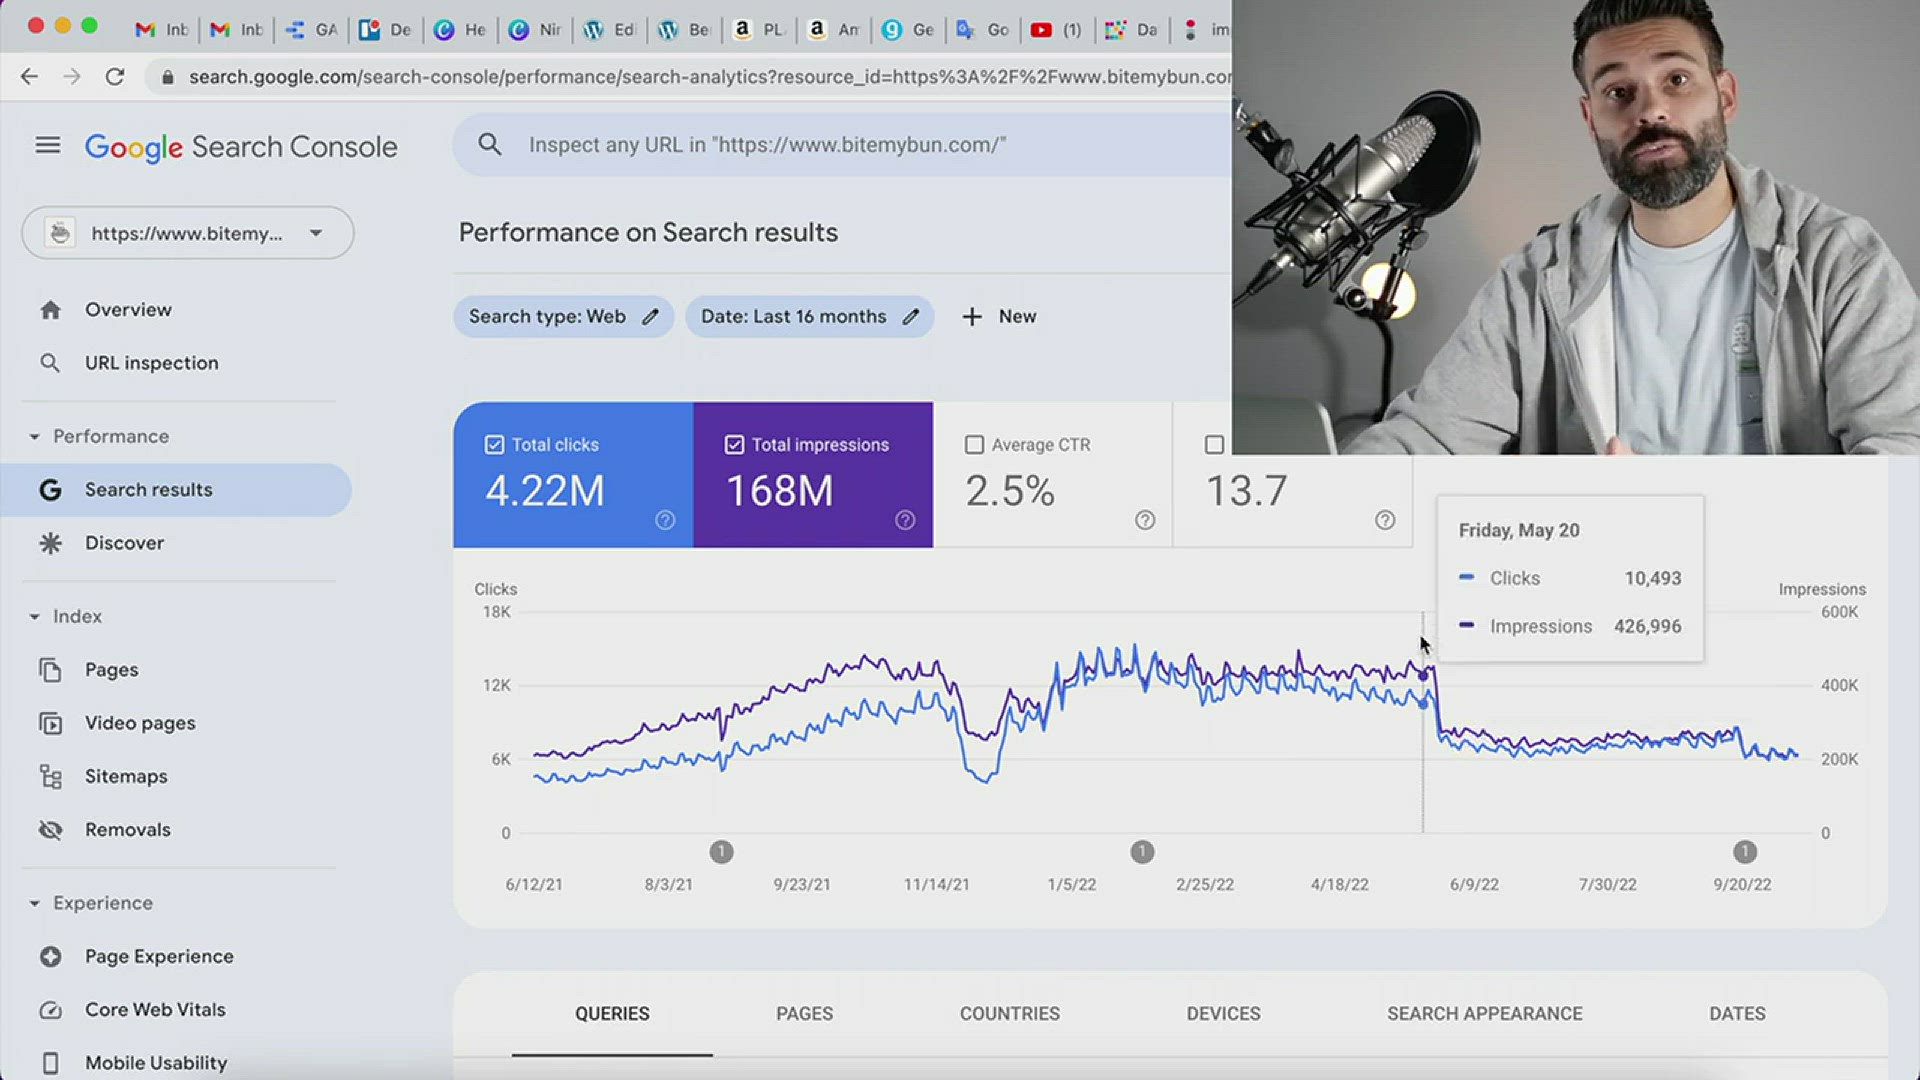Screen dimensions: 1920x1080
Task: Open help icon on Total impressions card
Action: (x=905, y=520)
